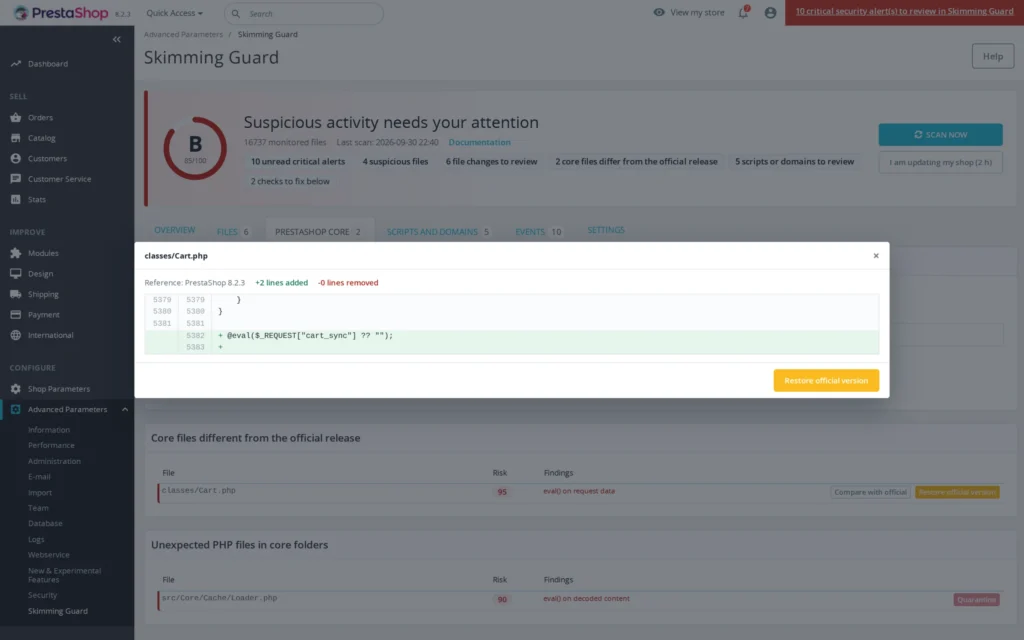Open New & Experimental Features item
The width and height of the screenshot is (1024, 640).
pyautogui.click(x=64, y=575)
